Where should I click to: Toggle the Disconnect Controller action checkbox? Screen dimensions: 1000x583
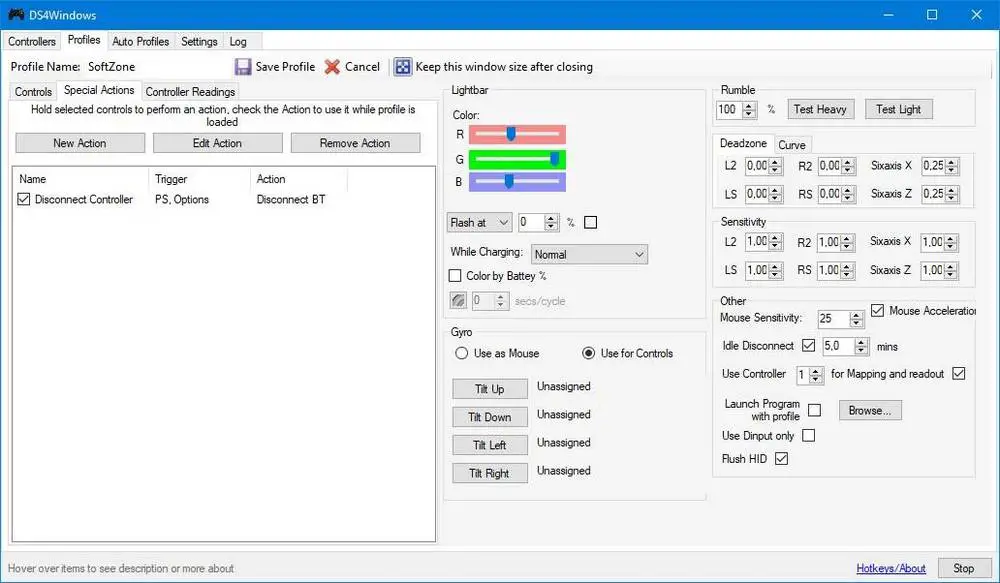24,199
